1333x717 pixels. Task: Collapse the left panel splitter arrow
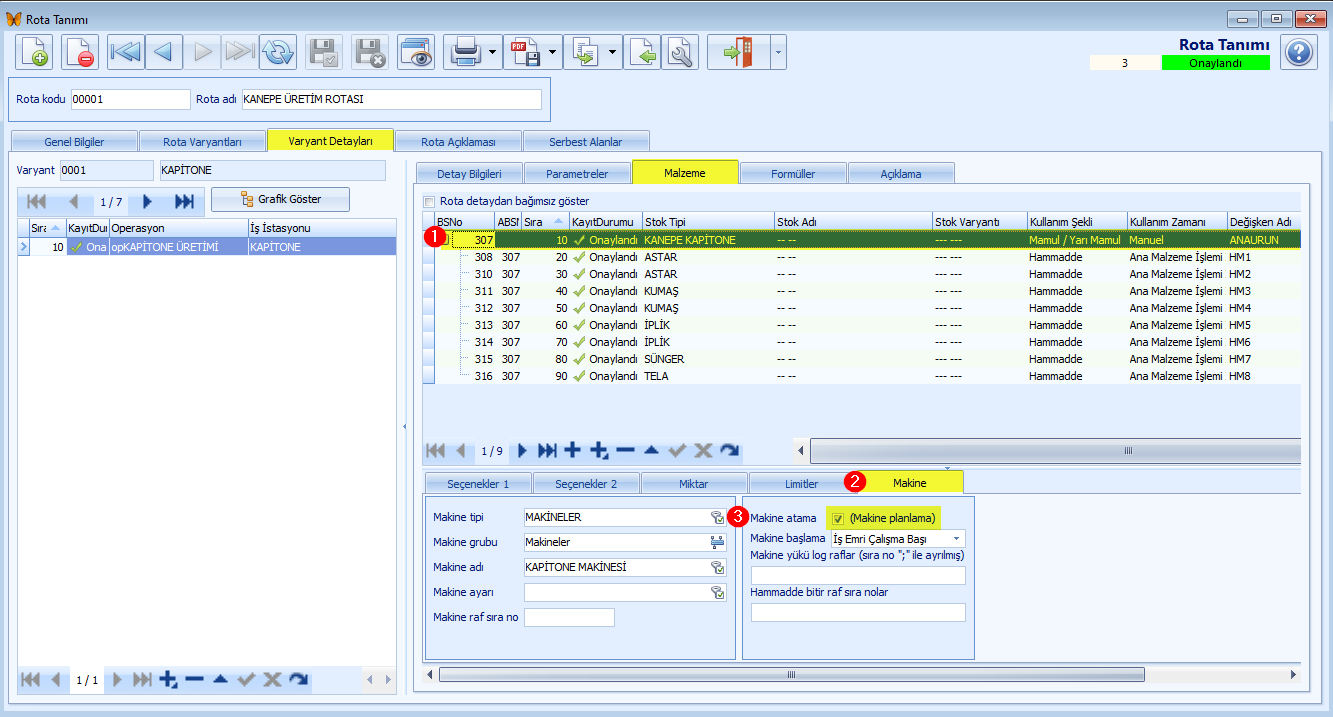pyautogui.click(x=405, y=426)
